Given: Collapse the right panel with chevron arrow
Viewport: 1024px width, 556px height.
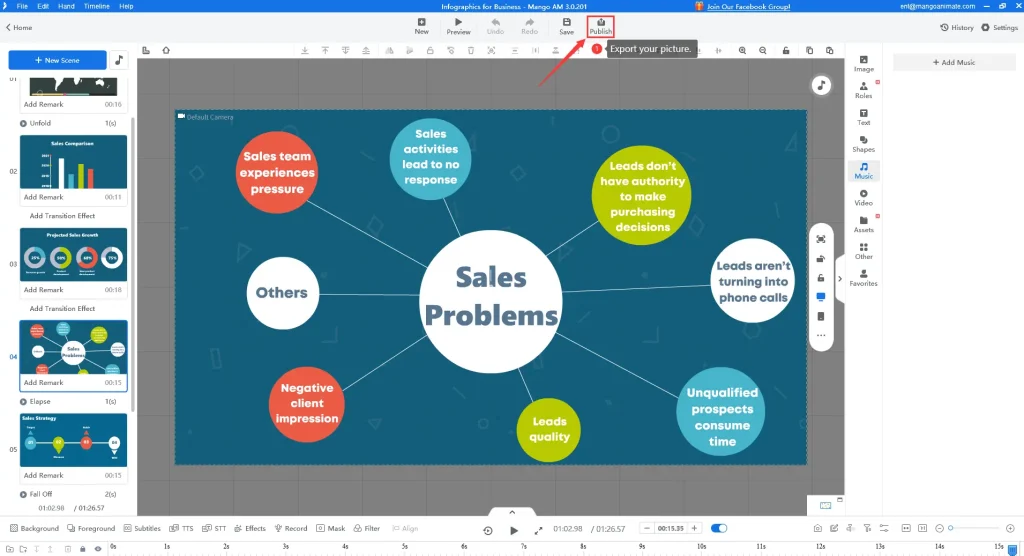Looking at the screenshot, I should pyautogui.click(x=840, y=279).
